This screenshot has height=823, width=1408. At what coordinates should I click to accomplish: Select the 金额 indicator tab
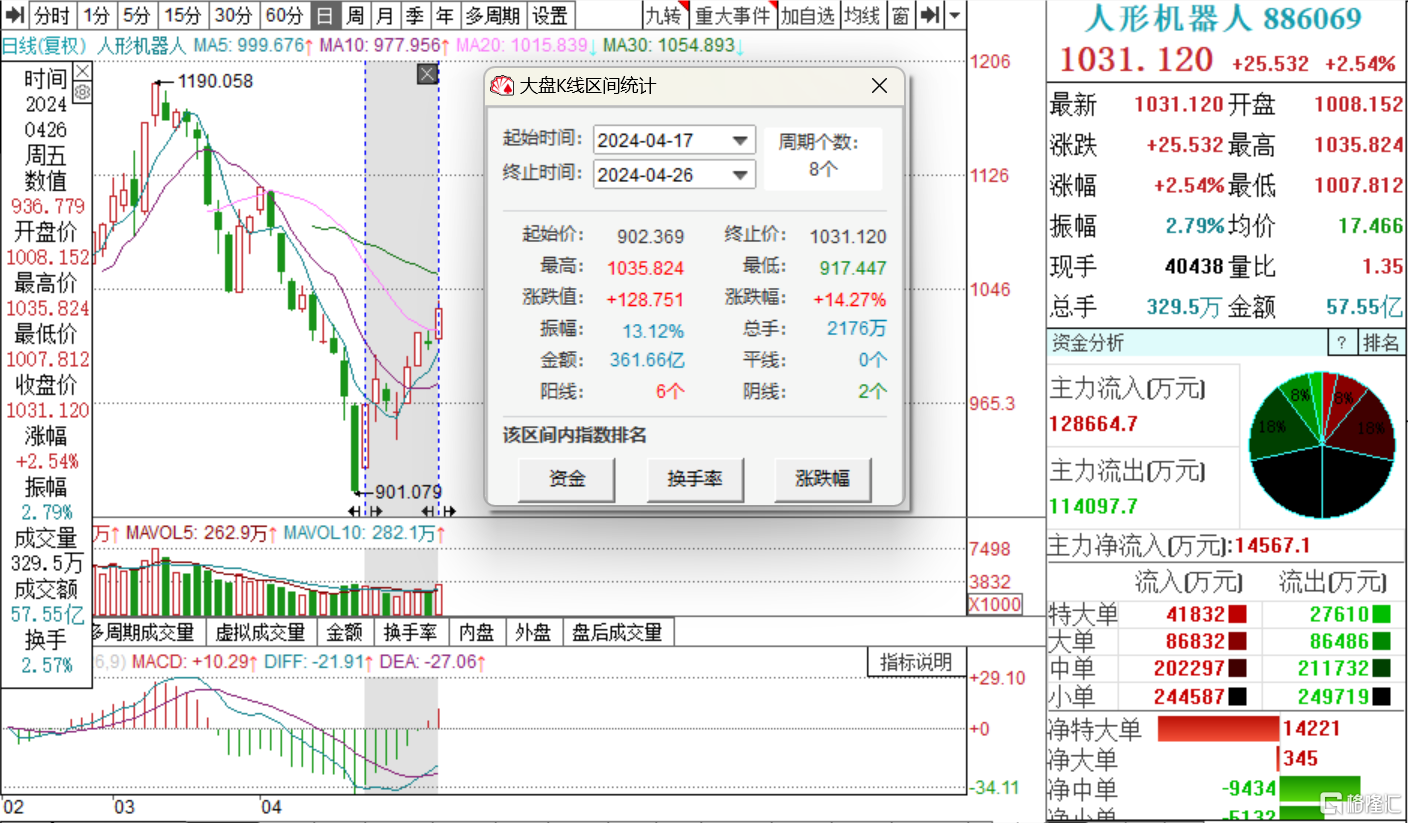tap(345, 632)
